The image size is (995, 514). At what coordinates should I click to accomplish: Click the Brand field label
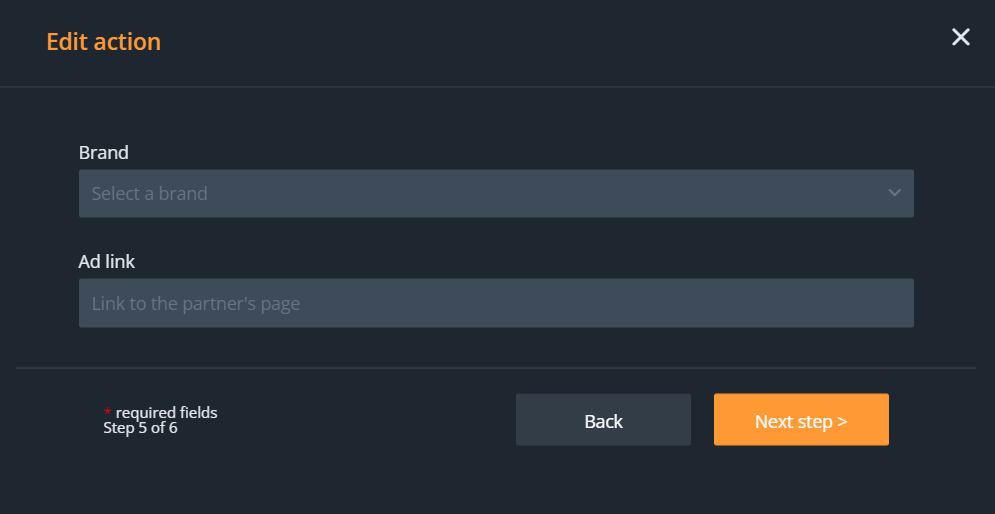coord(104,153)
